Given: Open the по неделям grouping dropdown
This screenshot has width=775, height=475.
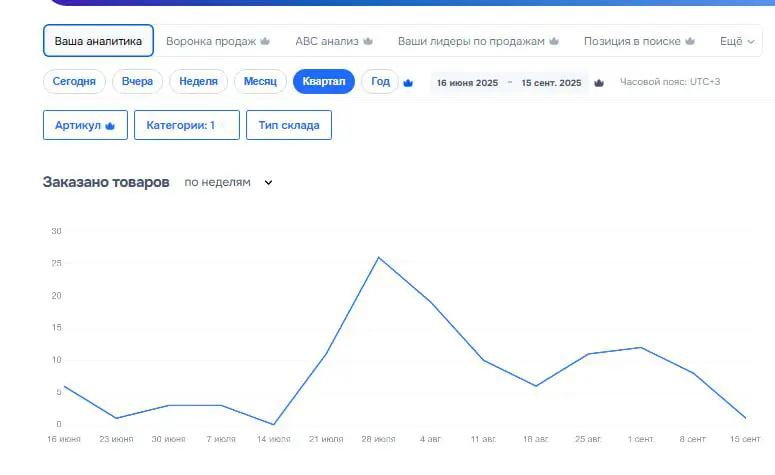Looking at the screenshot, I should coord(228,182).
